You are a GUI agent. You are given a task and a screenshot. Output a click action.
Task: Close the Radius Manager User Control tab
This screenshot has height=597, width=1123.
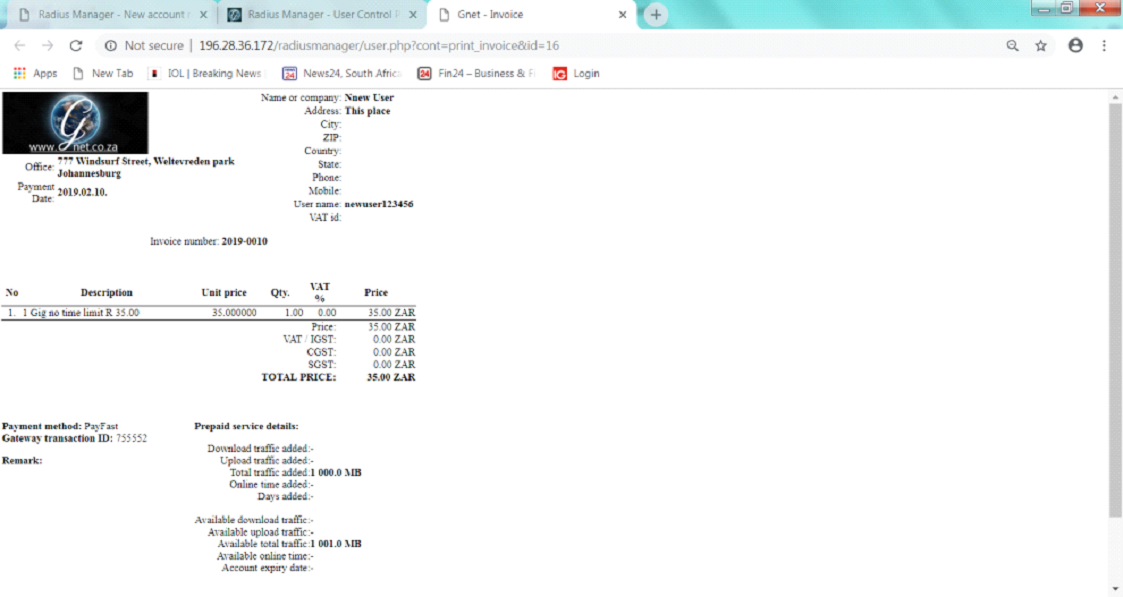413,14
